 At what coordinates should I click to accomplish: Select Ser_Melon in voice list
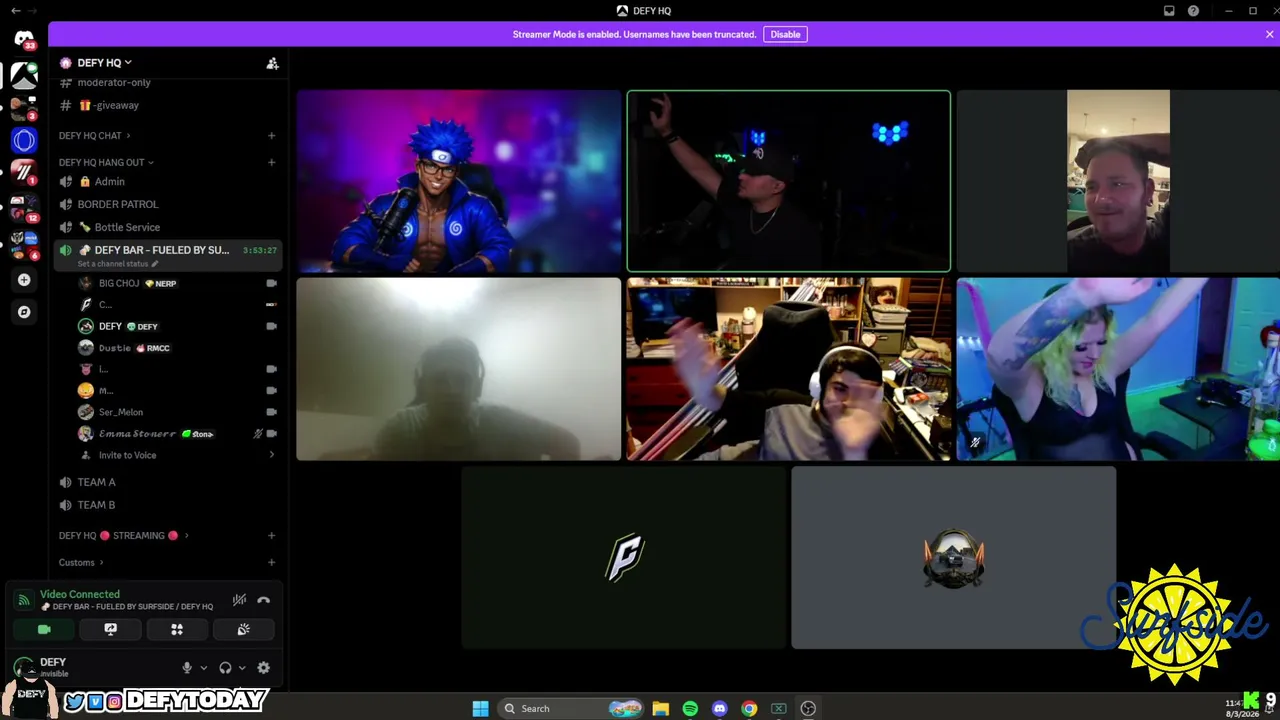pyautogui.click(x=176, y=412)
